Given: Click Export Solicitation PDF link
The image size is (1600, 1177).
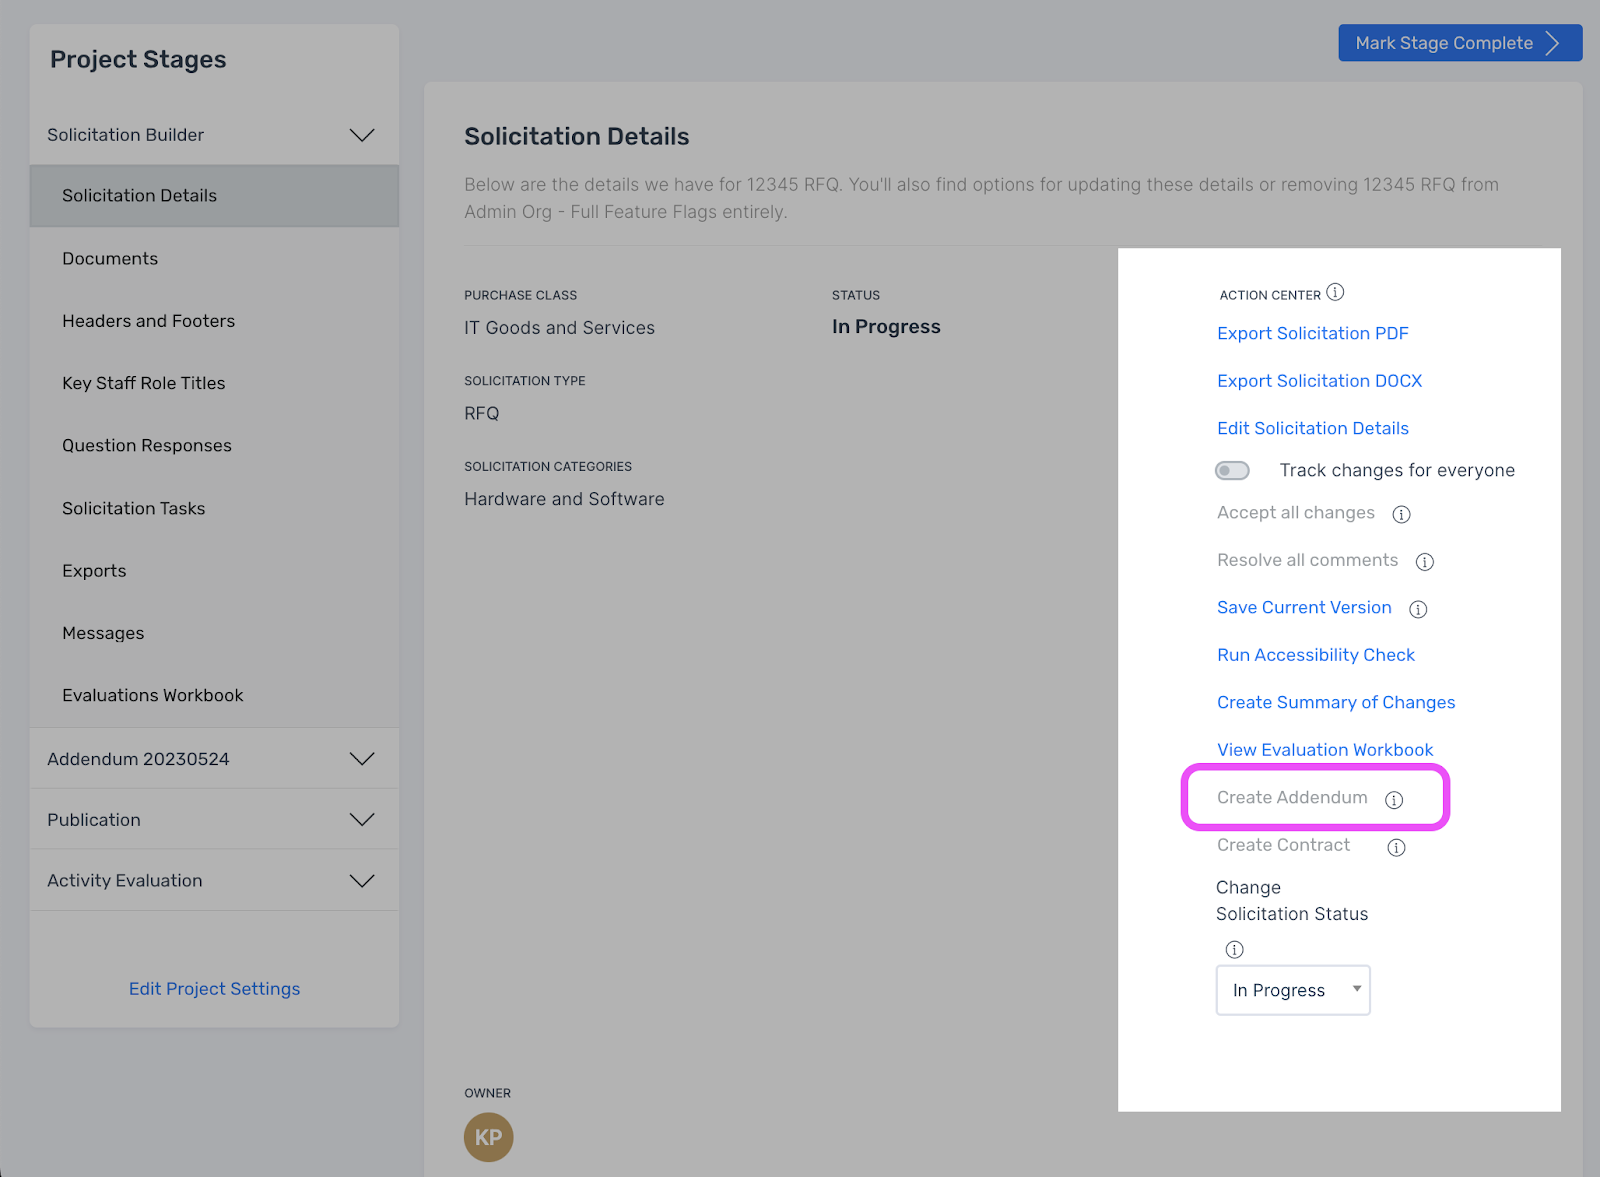Looking at the screenshot, I should 1312,334.
